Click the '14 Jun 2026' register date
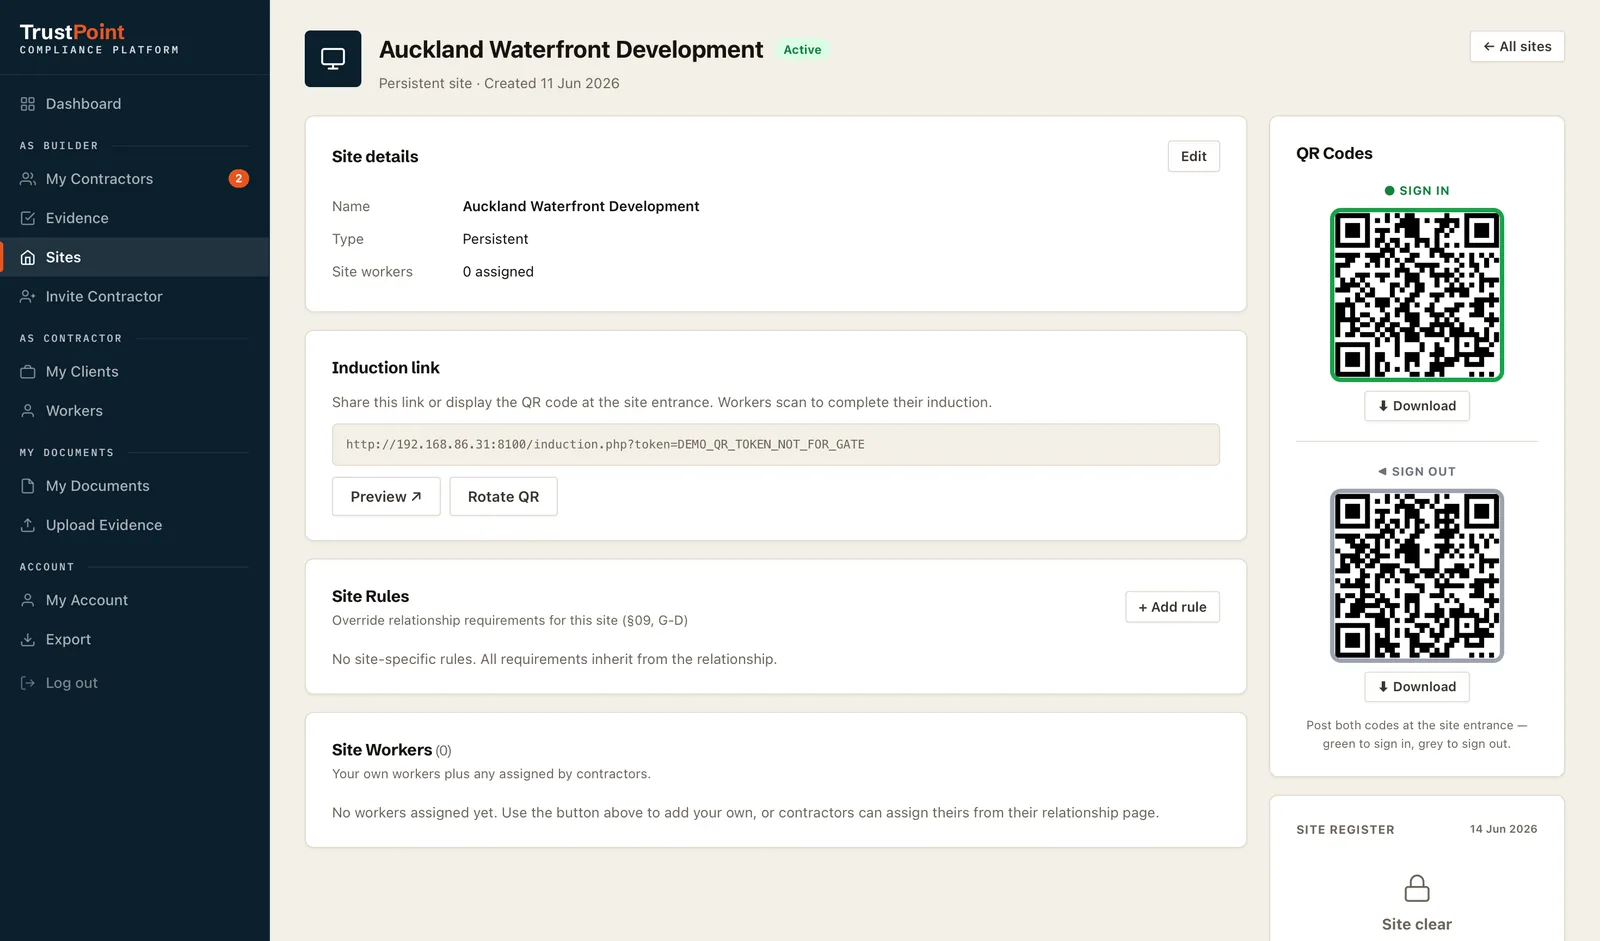Image resolution: width=1600 pixels, height=941 pixels. tap(1503, 829)
